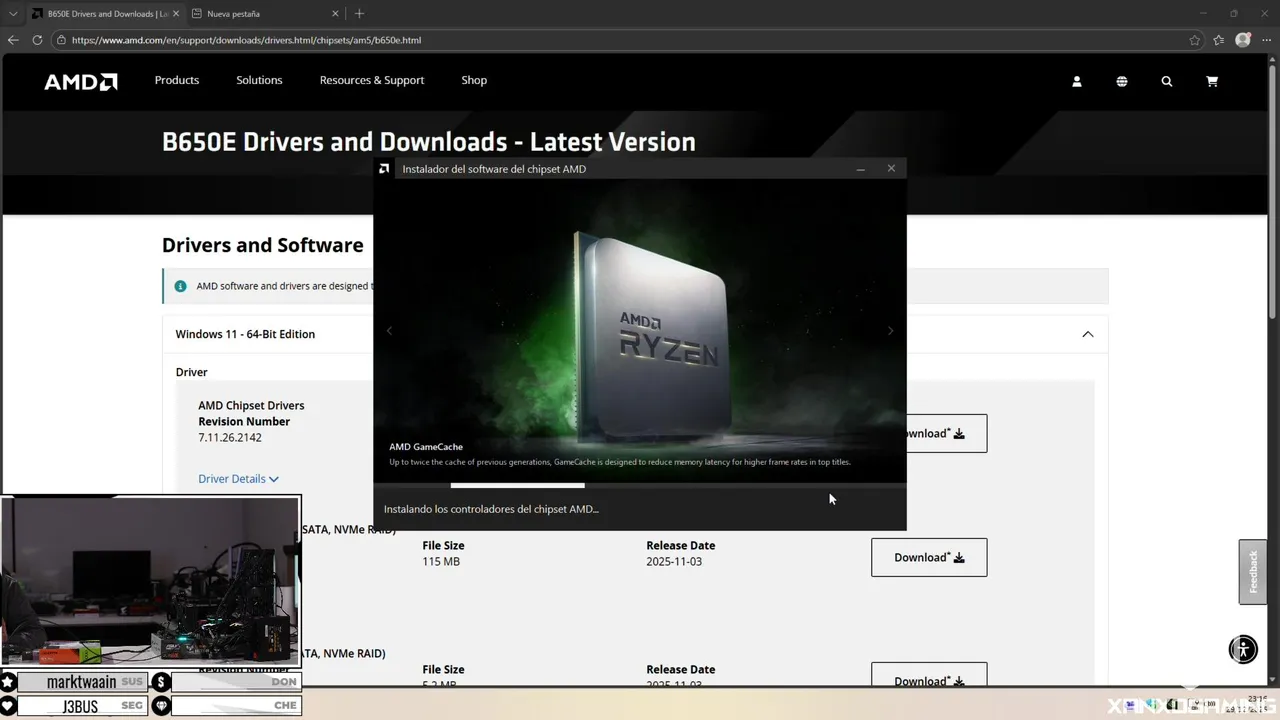The image size is (1280, 720).
Task: Click the dollar icon in stream overlay
Action: click(160, 682)
